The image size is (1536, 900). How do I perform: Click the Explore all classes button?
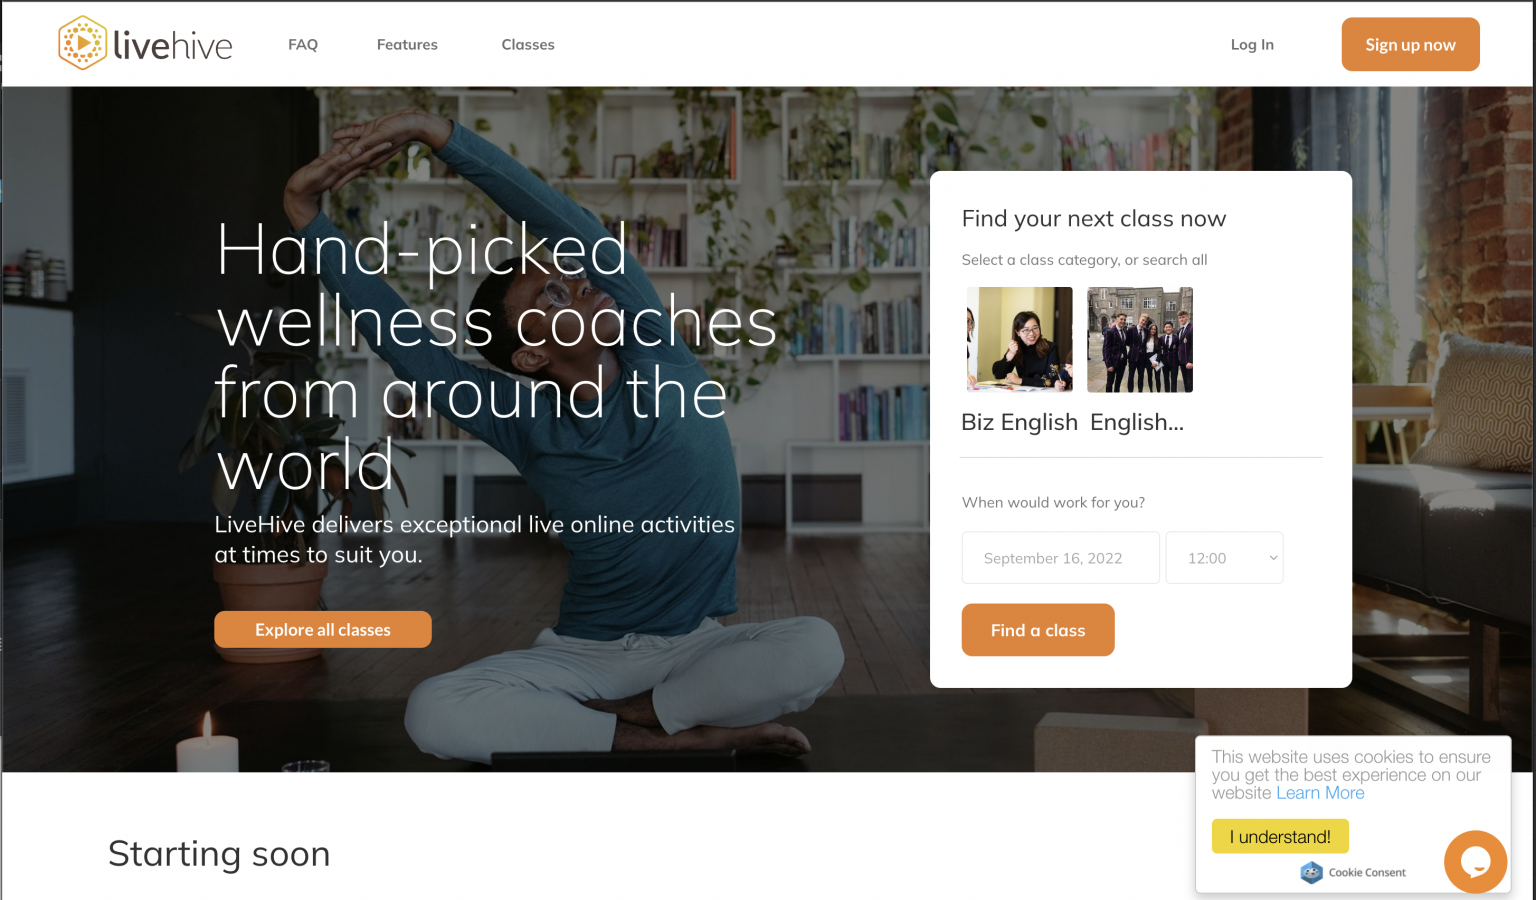pos(323,630)
